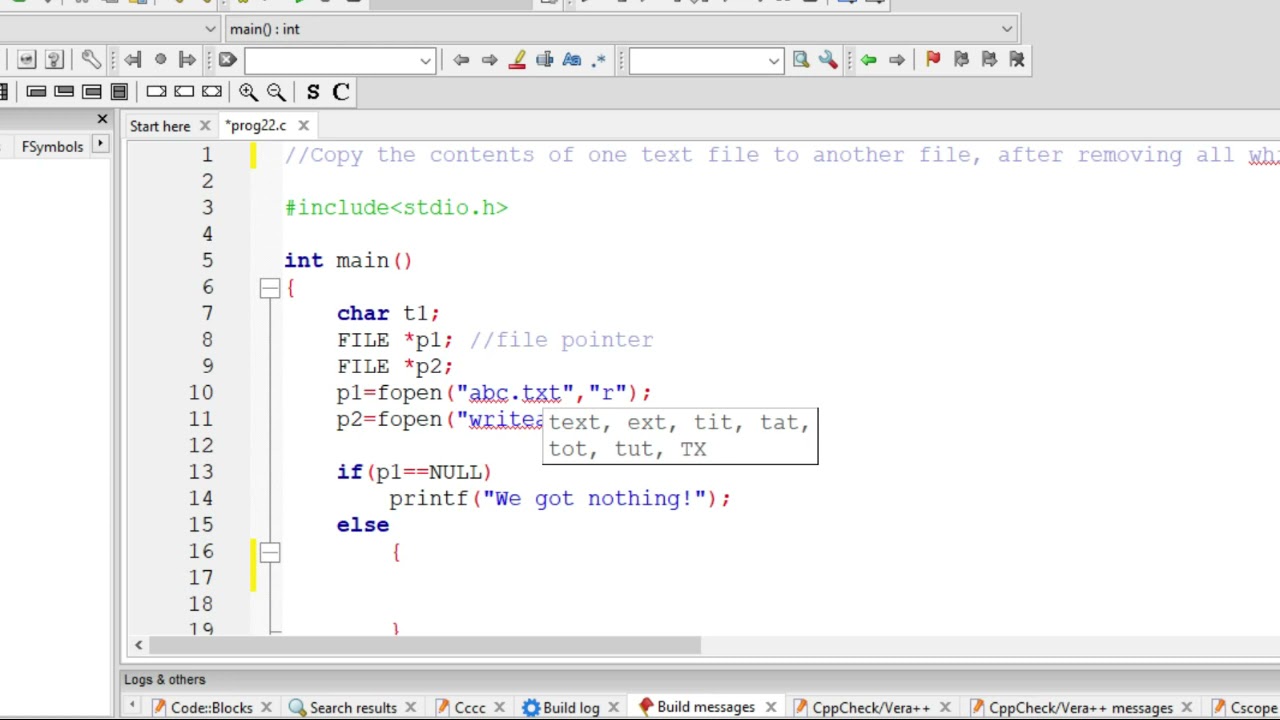Click the last jump dot icon
The height and width of the screenshot is (720, 1280).
160,60
